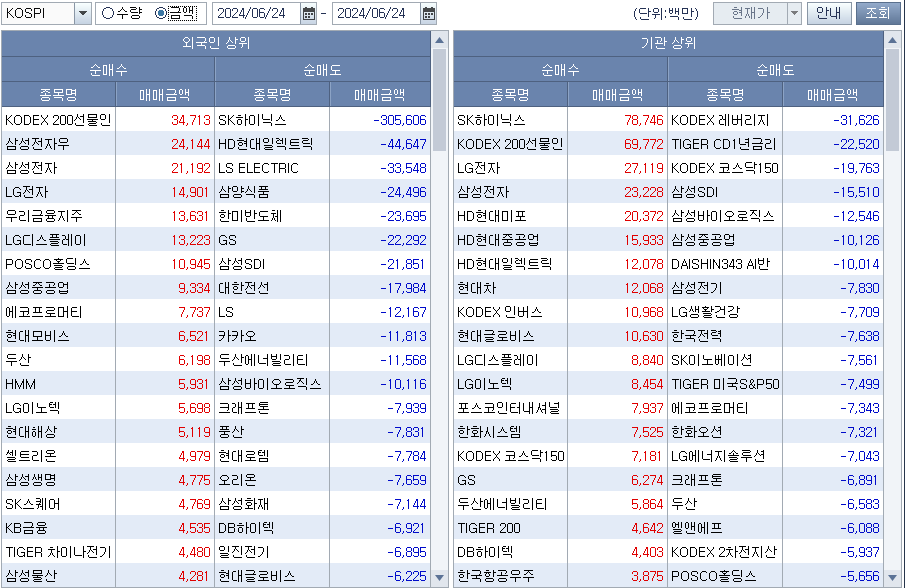Click 순매수 header in institution panel

pos(560,70)
